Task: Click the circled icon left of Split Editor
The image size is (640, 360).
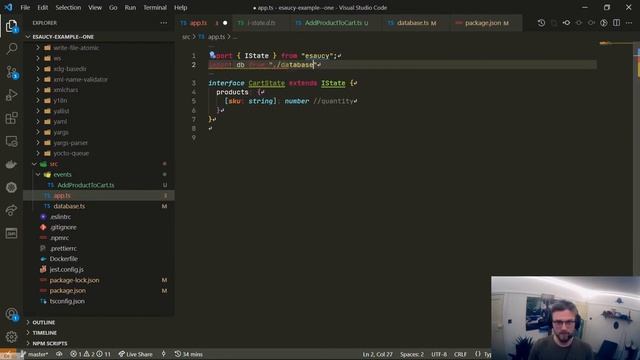Action: point(604,23)
